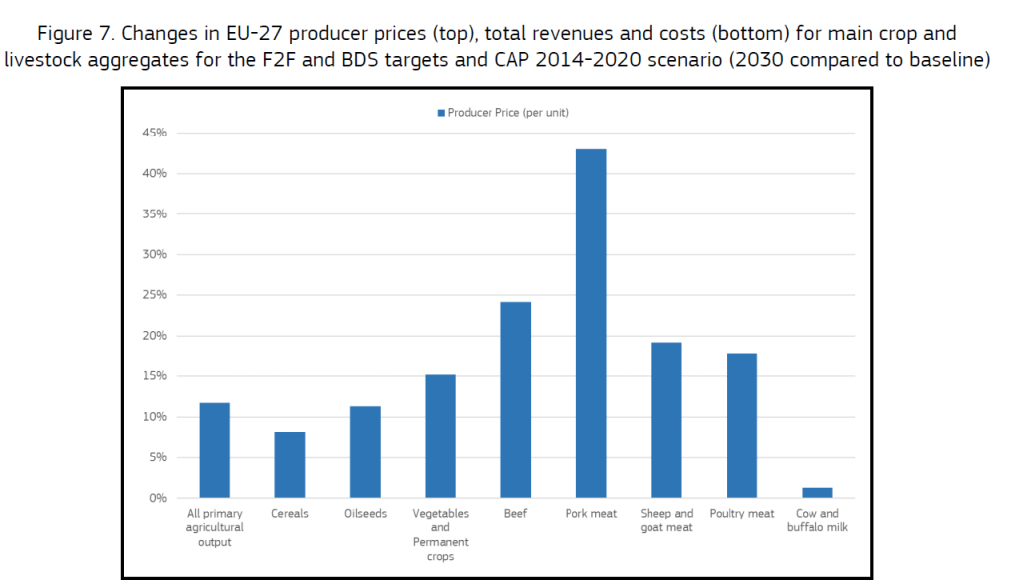Select the 'Beef' x-axis category label

click(515, 514)
